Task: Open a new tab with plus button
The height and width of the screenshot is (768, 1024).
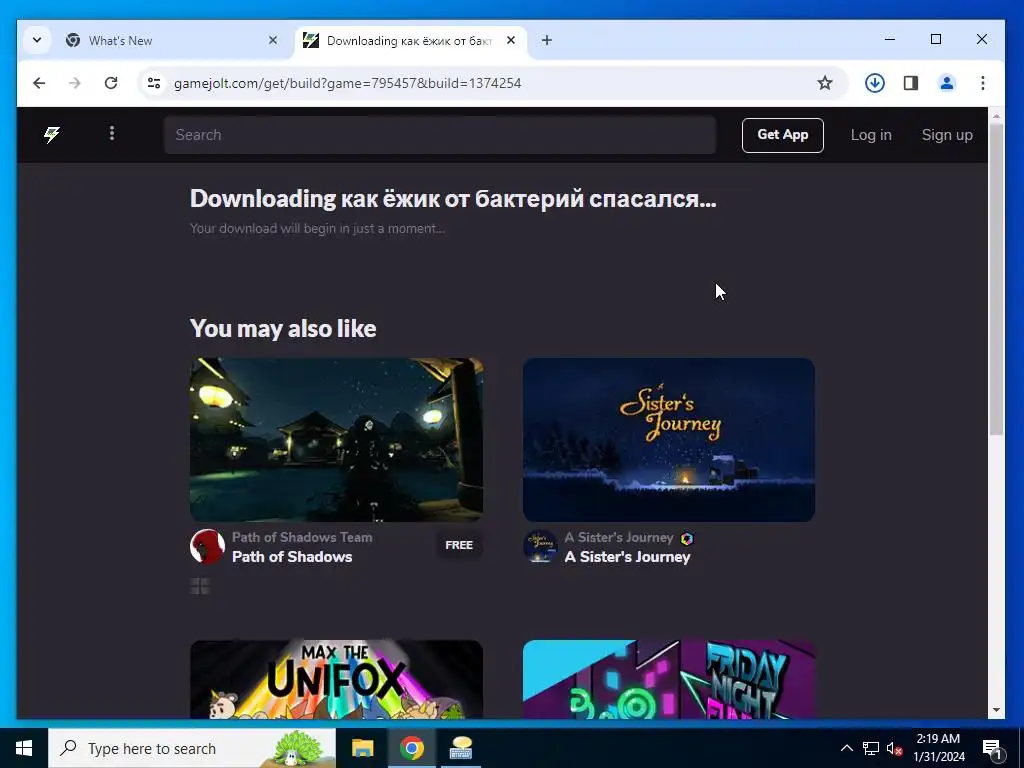Action: pos(547,40)
